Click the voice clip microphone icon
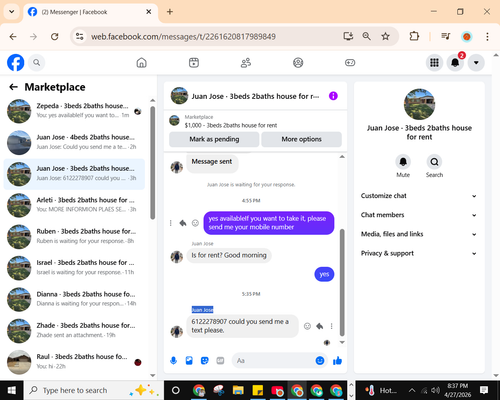Screen dimensions: 500x400 pyautogui.click(x=173, y=360)
